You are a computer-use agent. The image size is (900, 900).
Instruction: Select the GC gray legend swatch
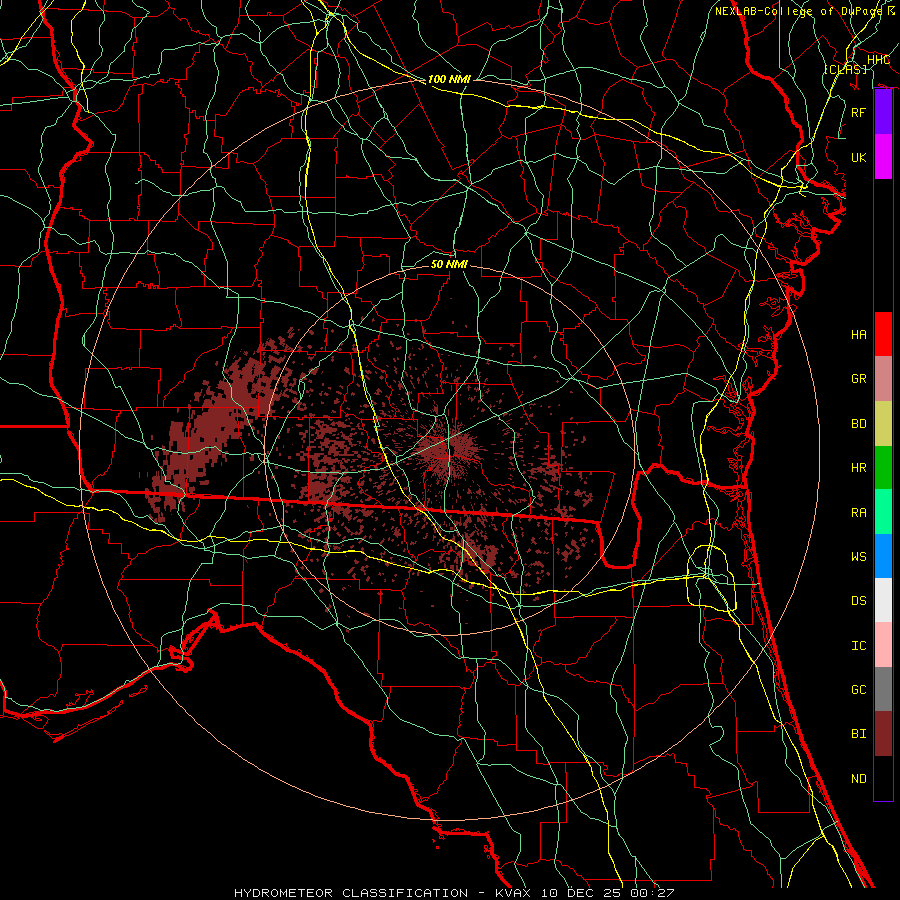pos(883,689)
